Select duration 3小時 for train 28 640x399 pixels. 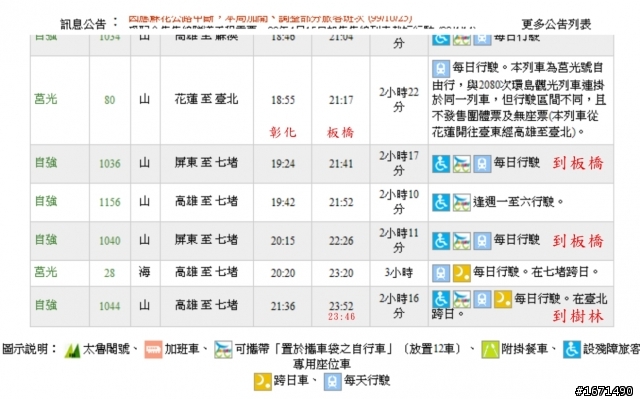pos(398,273)
